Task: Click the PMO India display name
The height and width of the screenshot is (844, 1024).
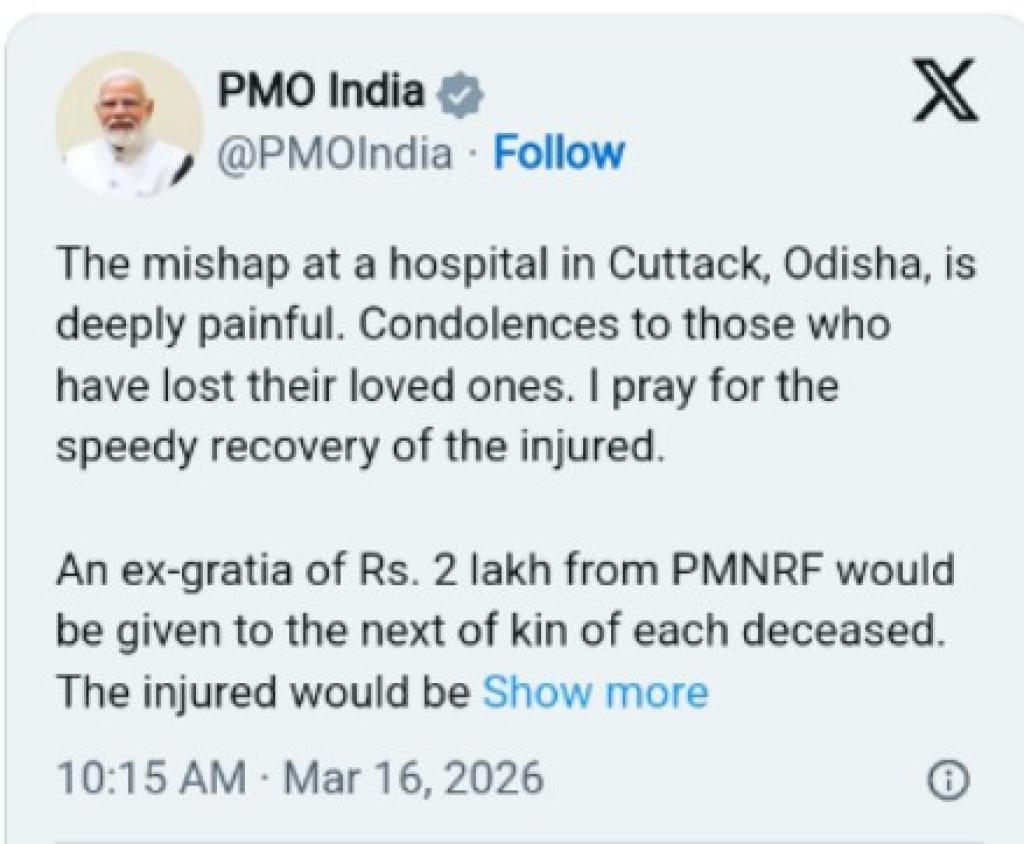Action: 319,90
